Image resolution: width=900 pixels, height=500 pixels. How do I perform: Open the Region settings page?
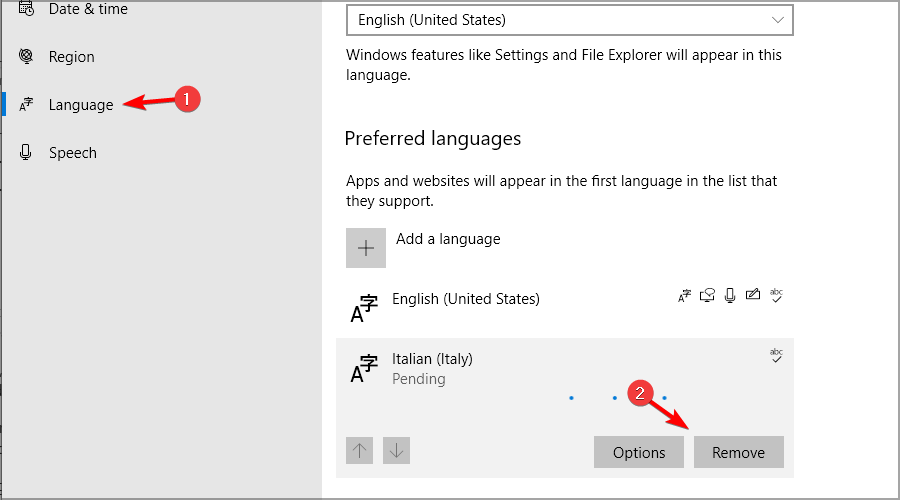click(x=71, y=57)
